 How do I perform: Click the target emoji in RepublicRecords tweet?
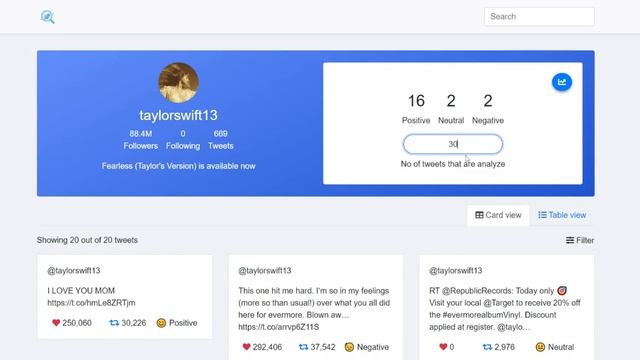(x=562, y=291)
